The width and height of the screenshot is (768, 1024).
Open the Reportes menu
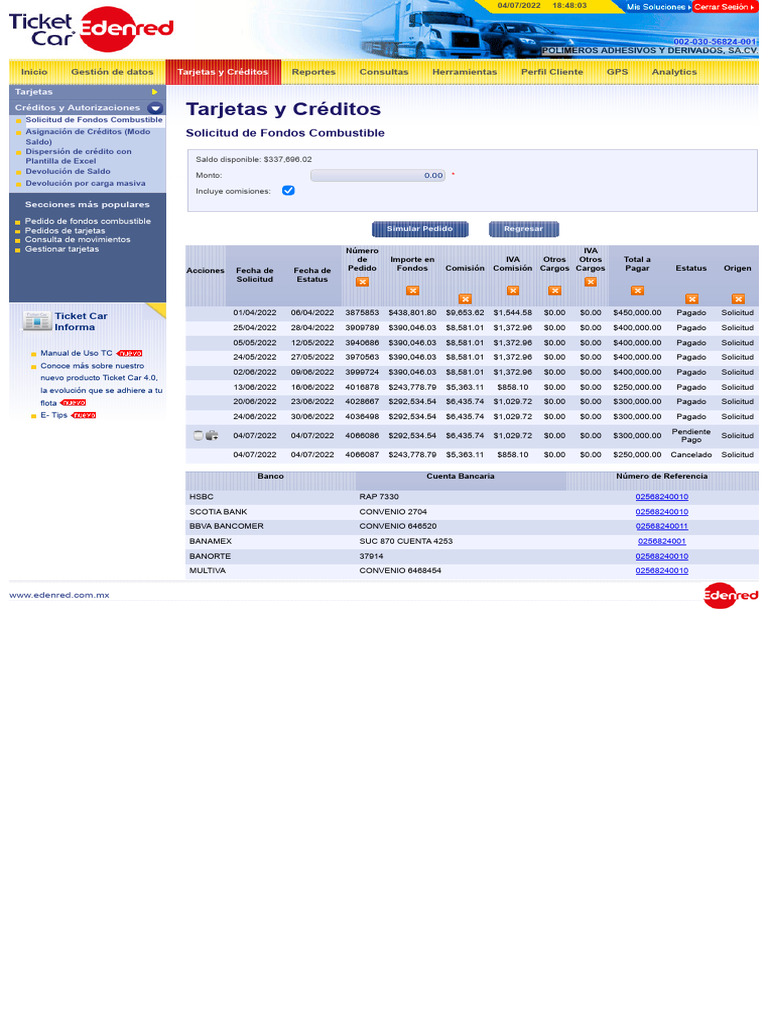point(313,72)
